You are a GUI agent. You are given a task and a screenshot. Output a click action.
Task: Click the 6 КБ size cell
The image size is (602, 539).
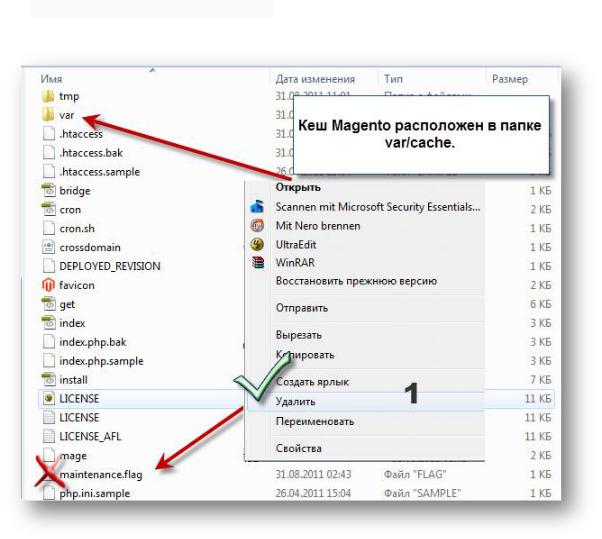[541, 304]
